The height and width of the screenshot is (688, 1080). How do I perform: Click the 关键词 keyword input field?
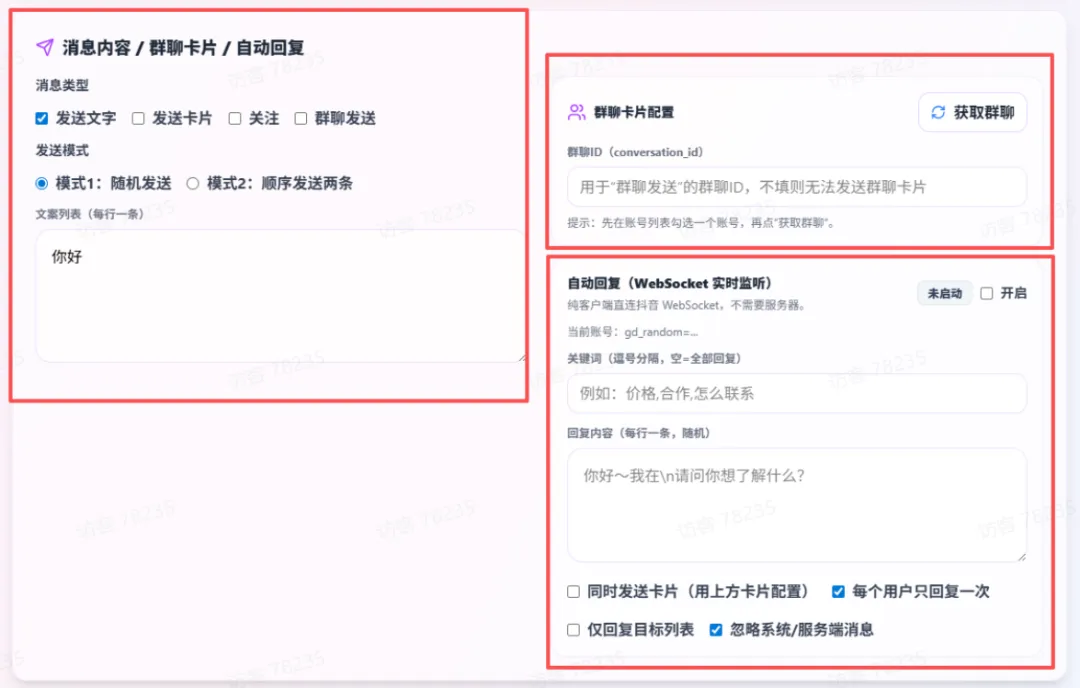point(797,394)
